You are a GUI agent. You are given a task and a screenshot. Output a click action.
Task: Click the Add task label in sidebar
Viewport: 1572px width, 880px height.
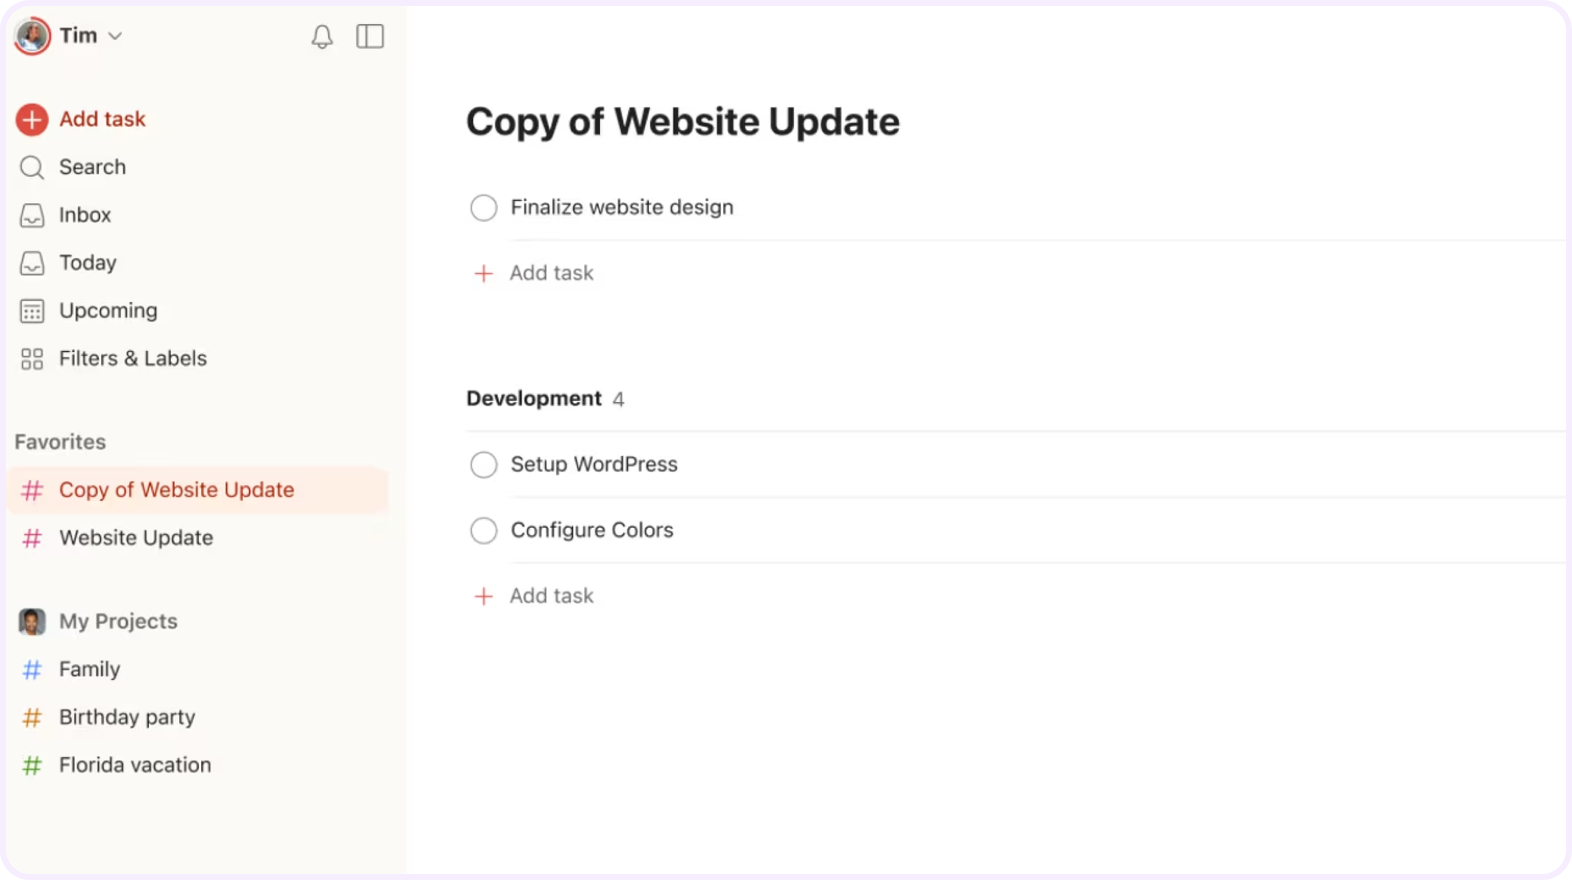coord(102,119)
